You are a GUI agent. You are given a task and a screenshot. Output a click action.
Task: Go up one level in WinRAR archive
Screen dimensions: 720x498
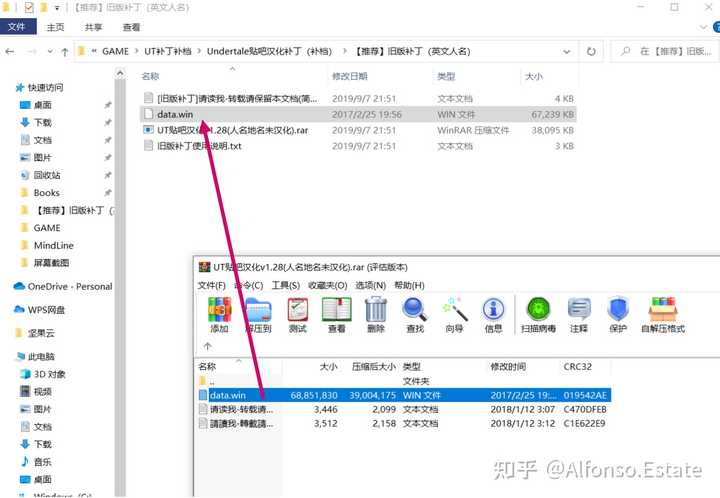coord(208,346)
